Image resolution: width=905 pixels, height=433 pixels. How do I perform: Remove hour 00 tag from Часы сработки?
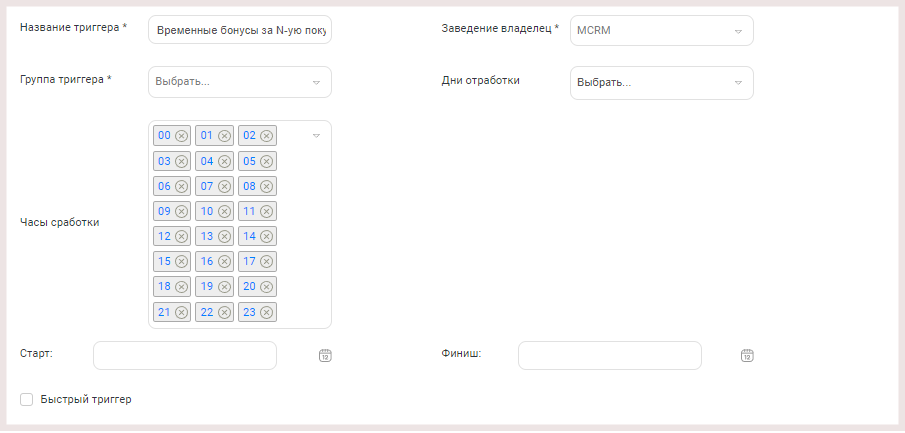[x=182, y=136]
